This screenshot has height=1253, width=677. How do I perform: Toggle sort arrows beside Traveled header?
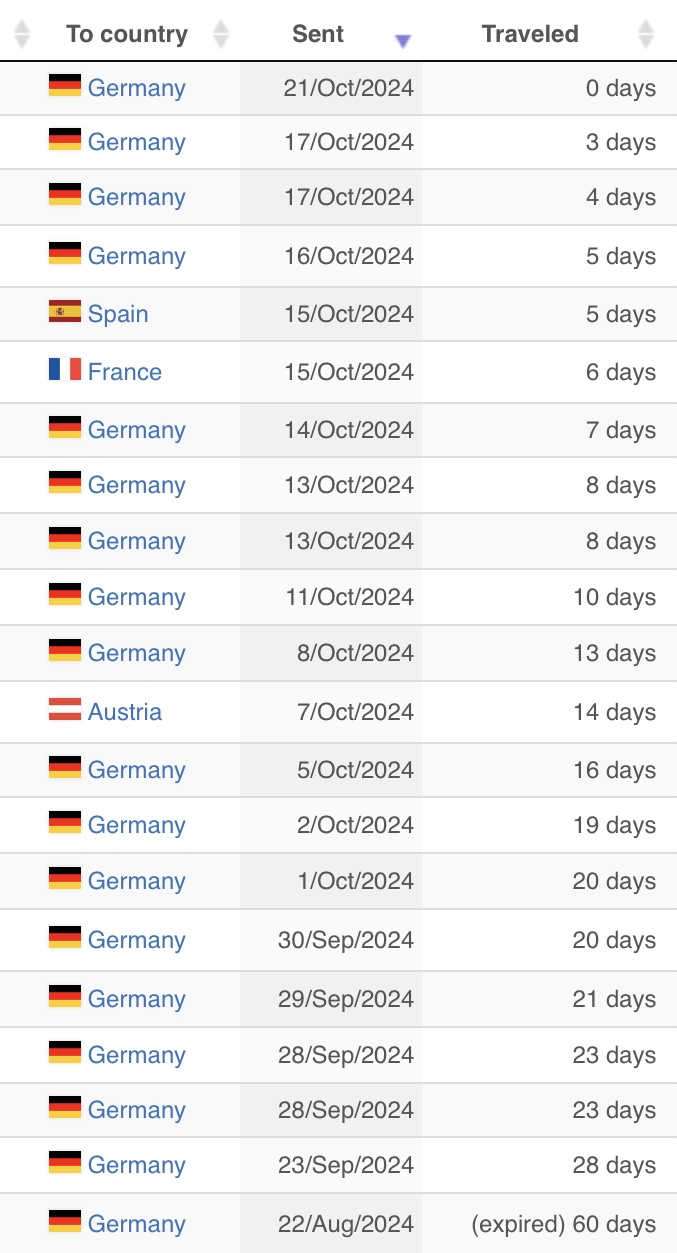click(x=646, y=34)
